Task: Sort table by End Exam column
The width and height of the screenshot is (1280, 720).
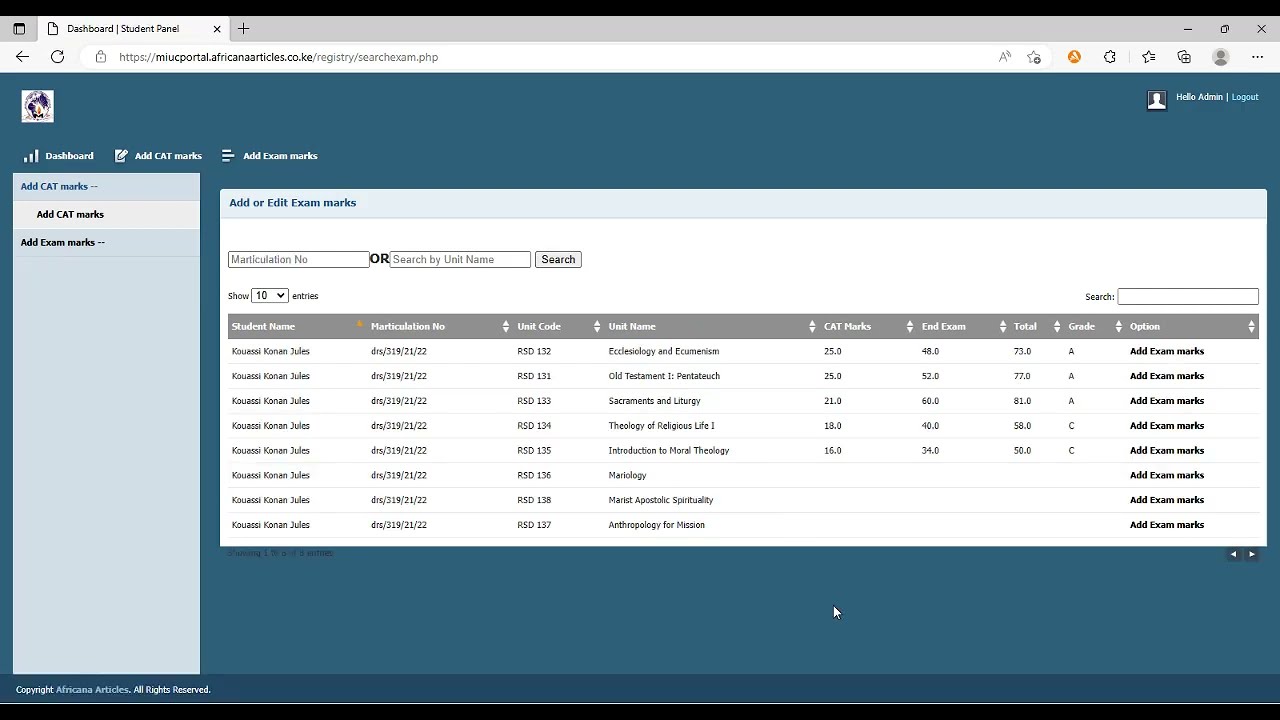Action: pos(964,326)
